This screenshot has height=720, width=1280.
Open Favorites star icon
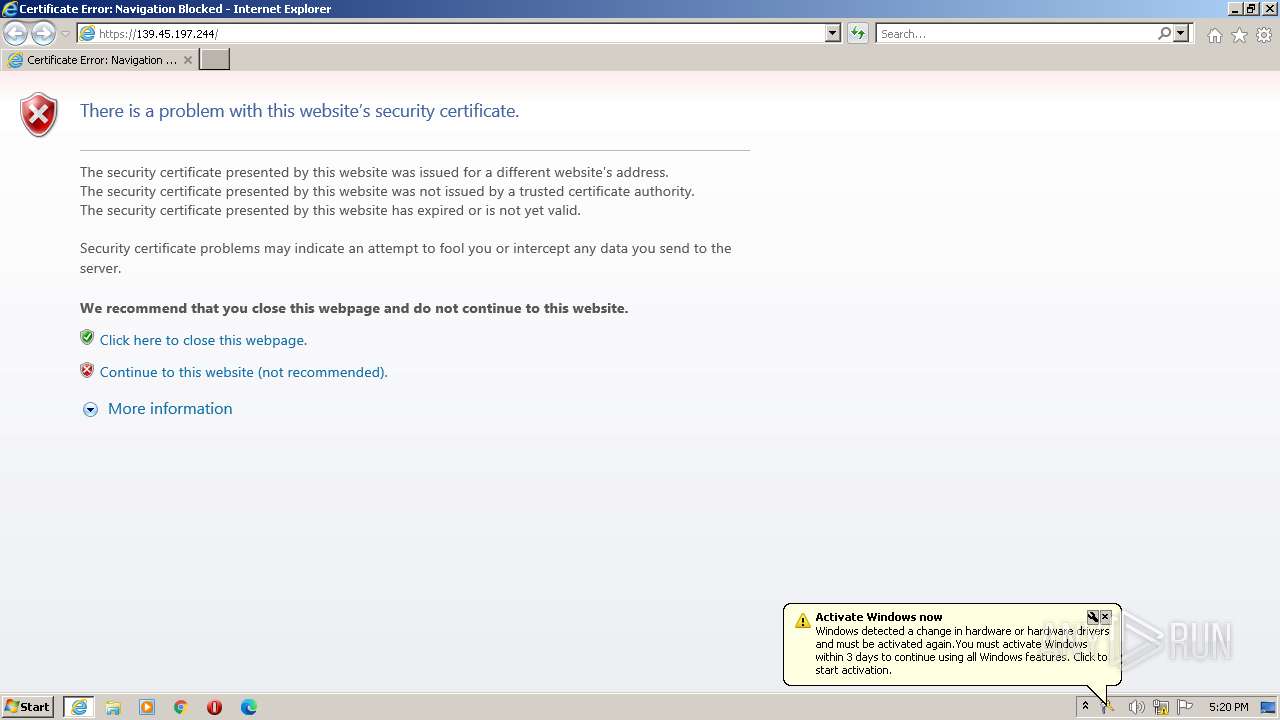1239,35
